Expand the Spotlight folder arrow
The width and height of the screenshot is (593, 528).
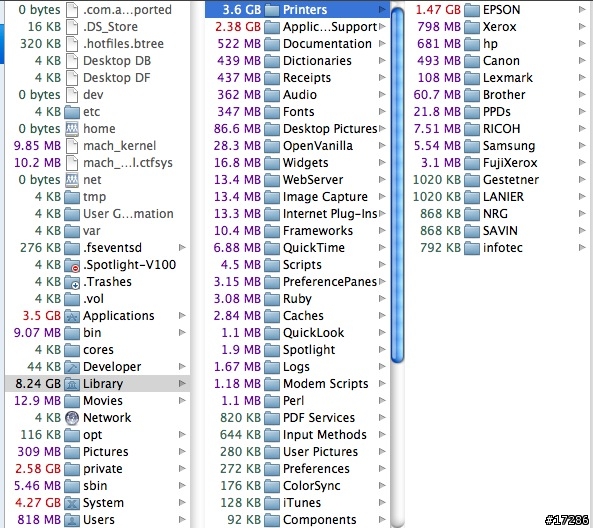(382, 349)
